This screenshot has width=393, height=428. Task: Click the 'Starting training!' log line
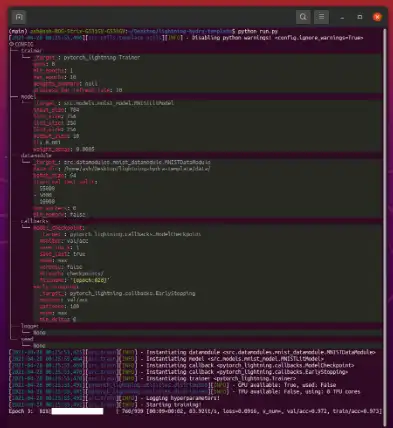tap(106, 405)
